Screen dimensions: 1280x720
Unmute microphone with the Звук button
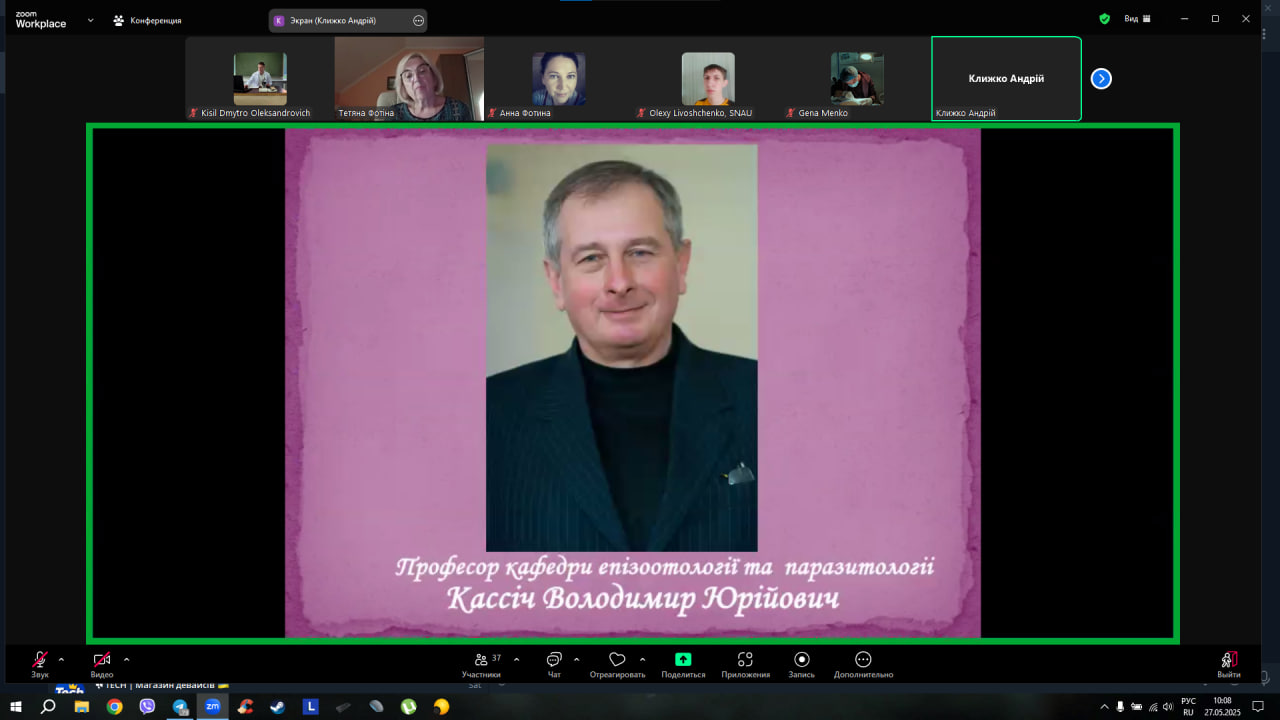tap(40, 660)
